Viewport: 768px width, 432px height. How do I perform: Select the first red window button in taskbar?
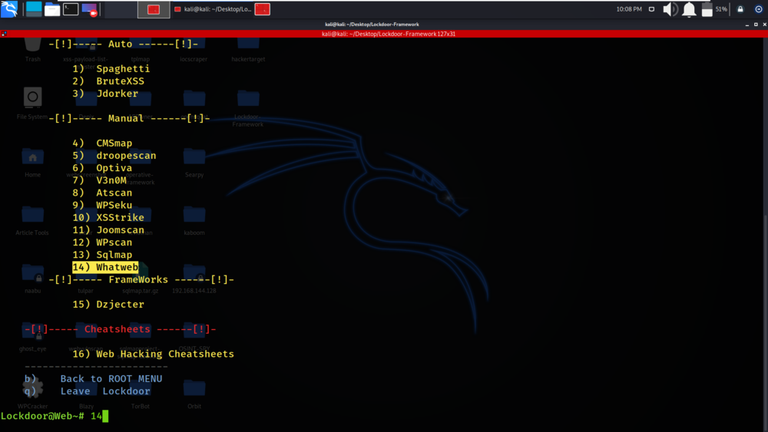pos(154,9)
